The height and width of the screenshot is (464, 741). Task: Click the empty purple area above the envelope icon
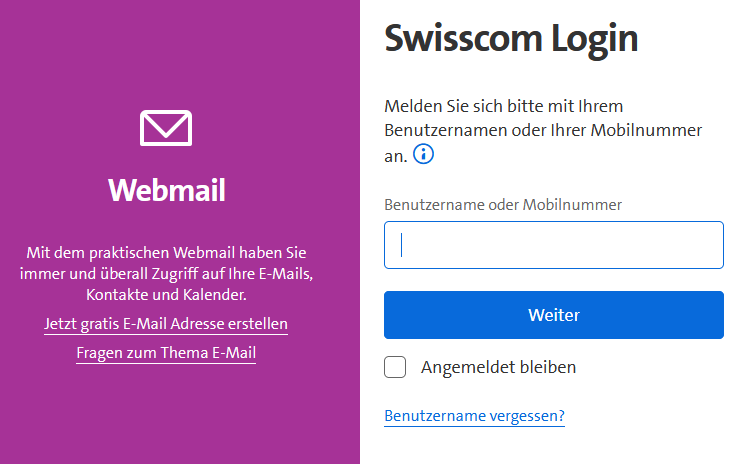(x=166, y=50)
